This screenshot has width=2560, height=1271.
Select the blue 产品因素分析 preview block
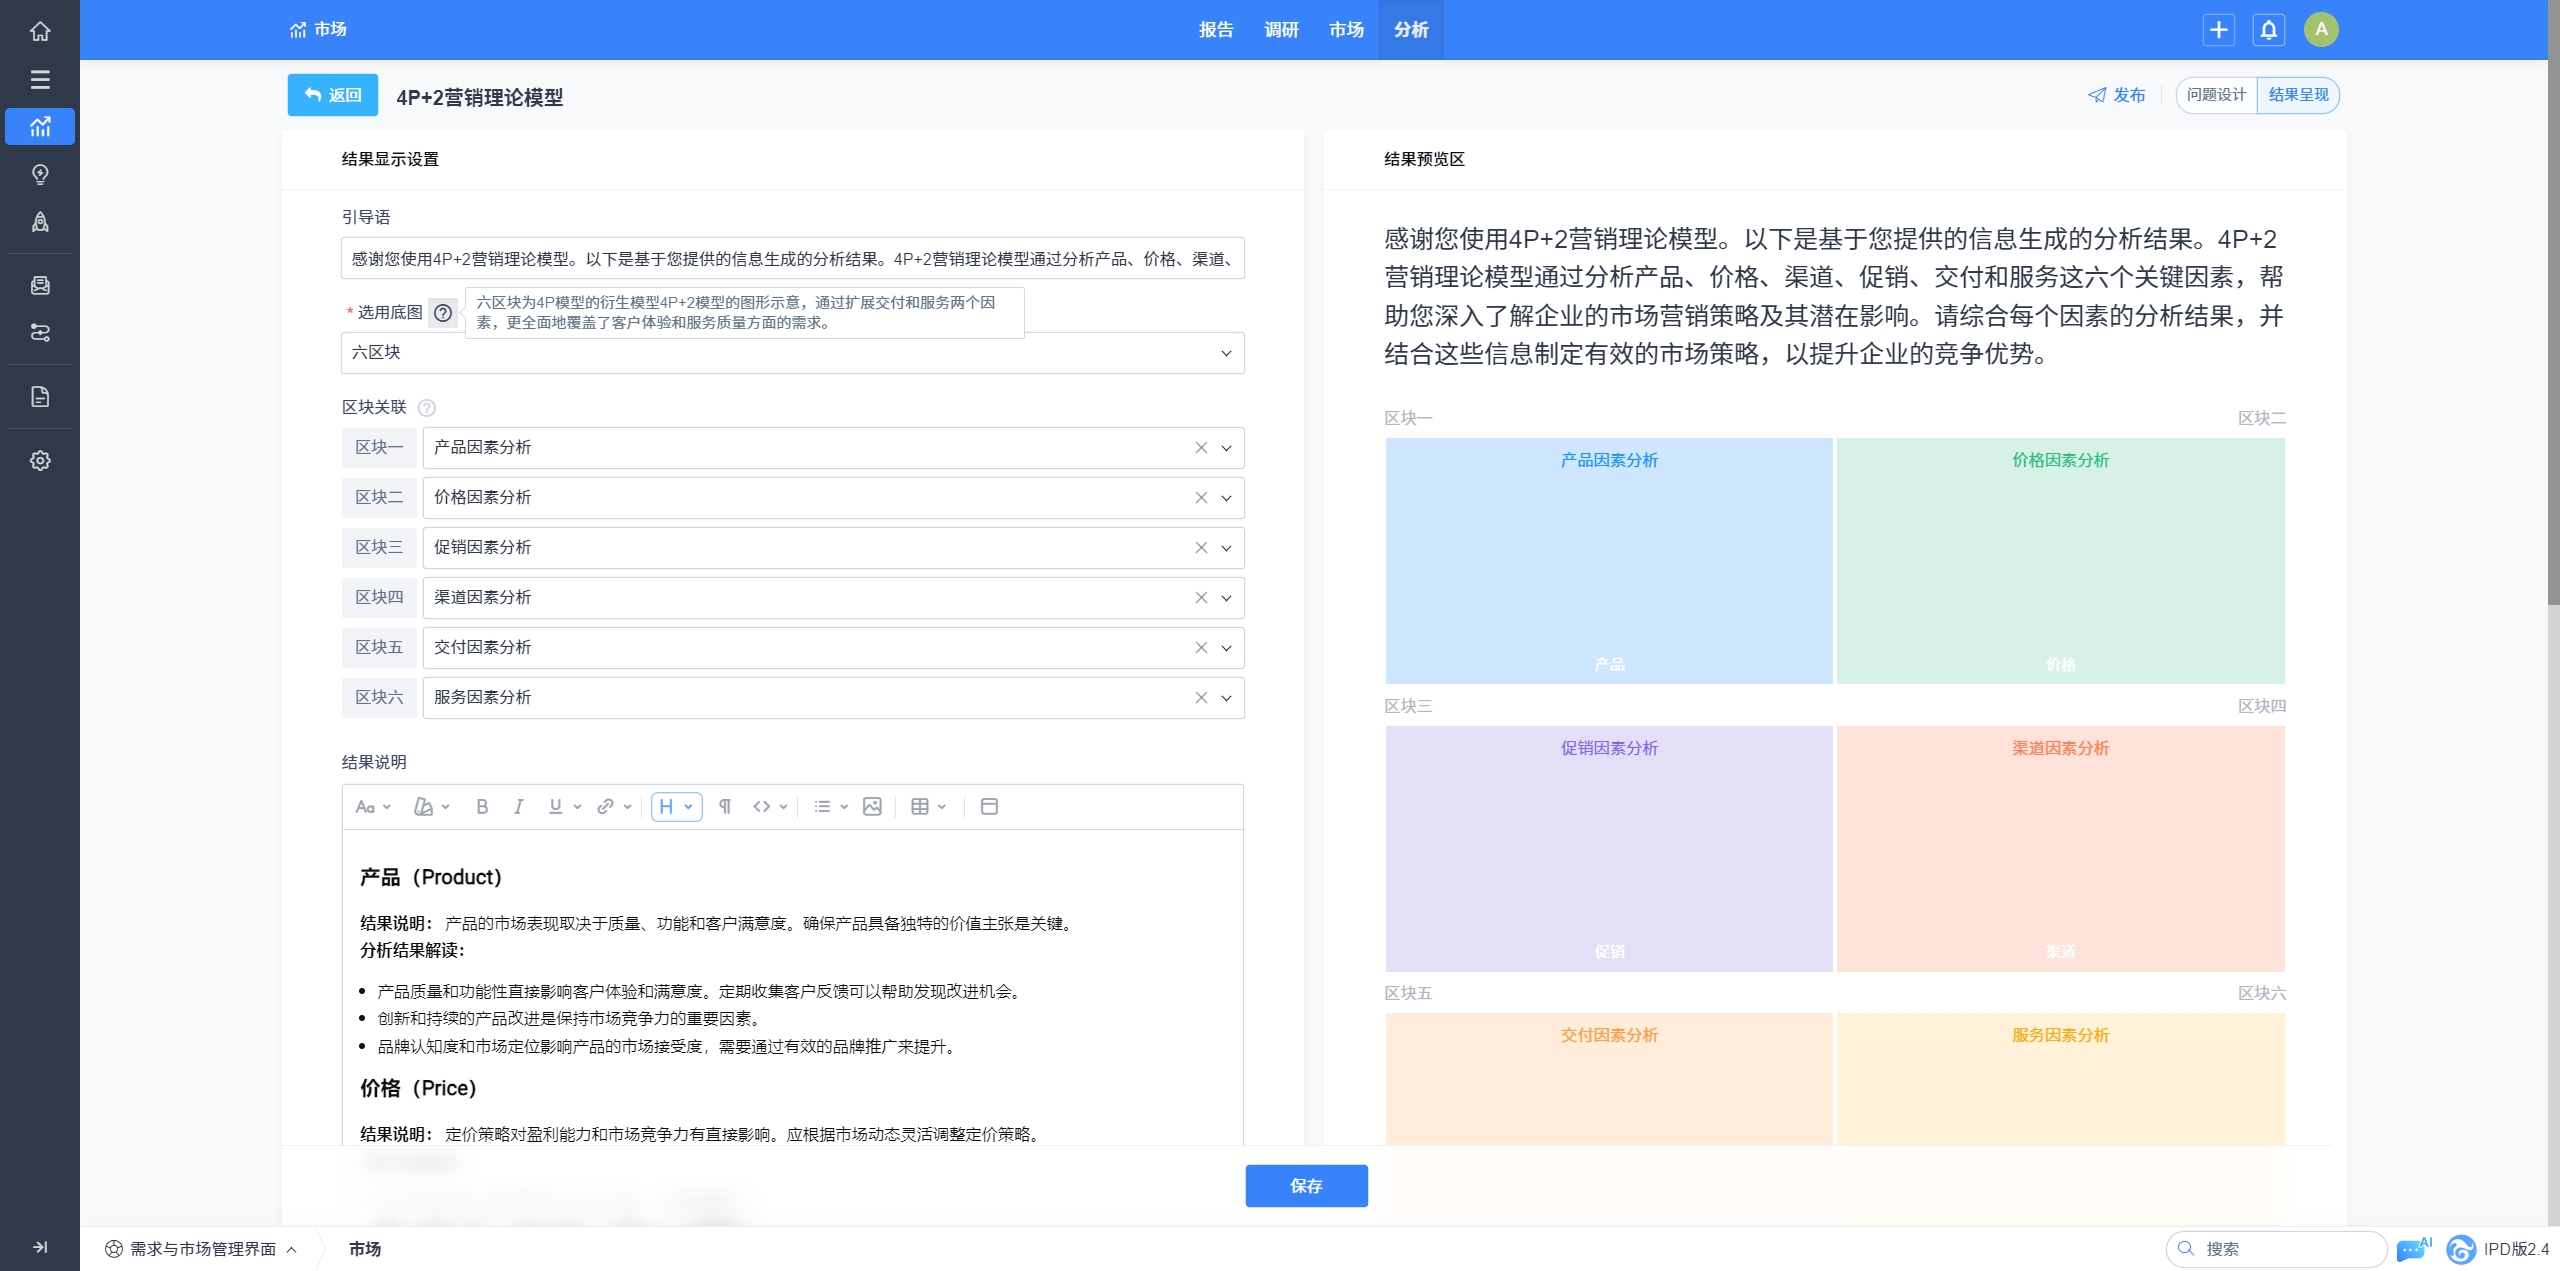pos(1609,561)
